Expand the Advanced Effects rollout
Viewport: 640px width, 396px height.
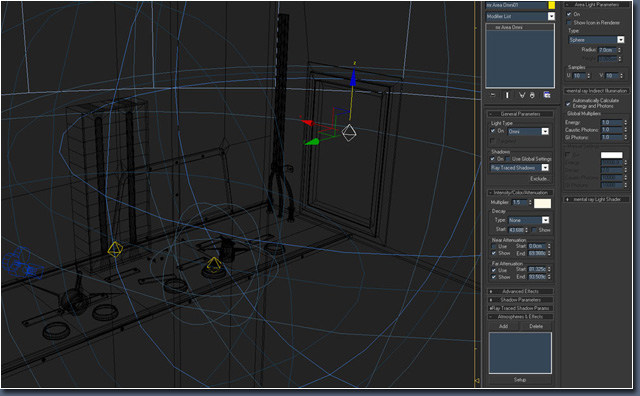pyautogui.click(x=520, y=291)
